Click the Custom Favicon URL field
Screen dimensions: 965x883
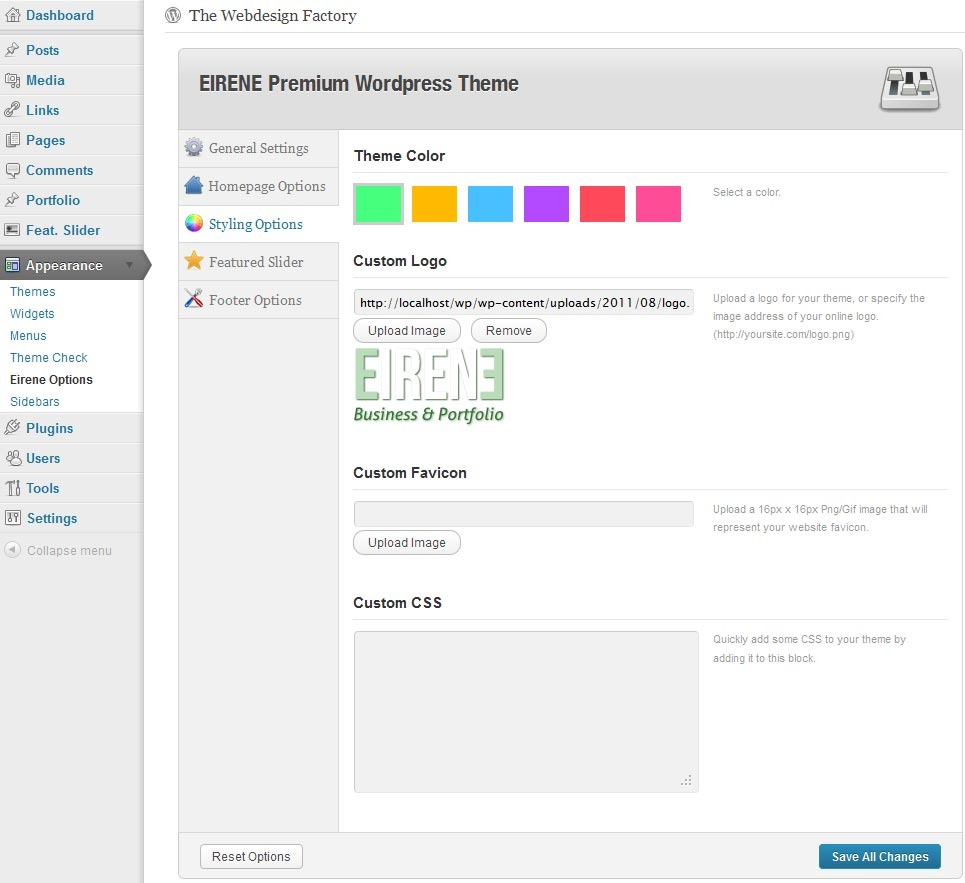(523, 514)
